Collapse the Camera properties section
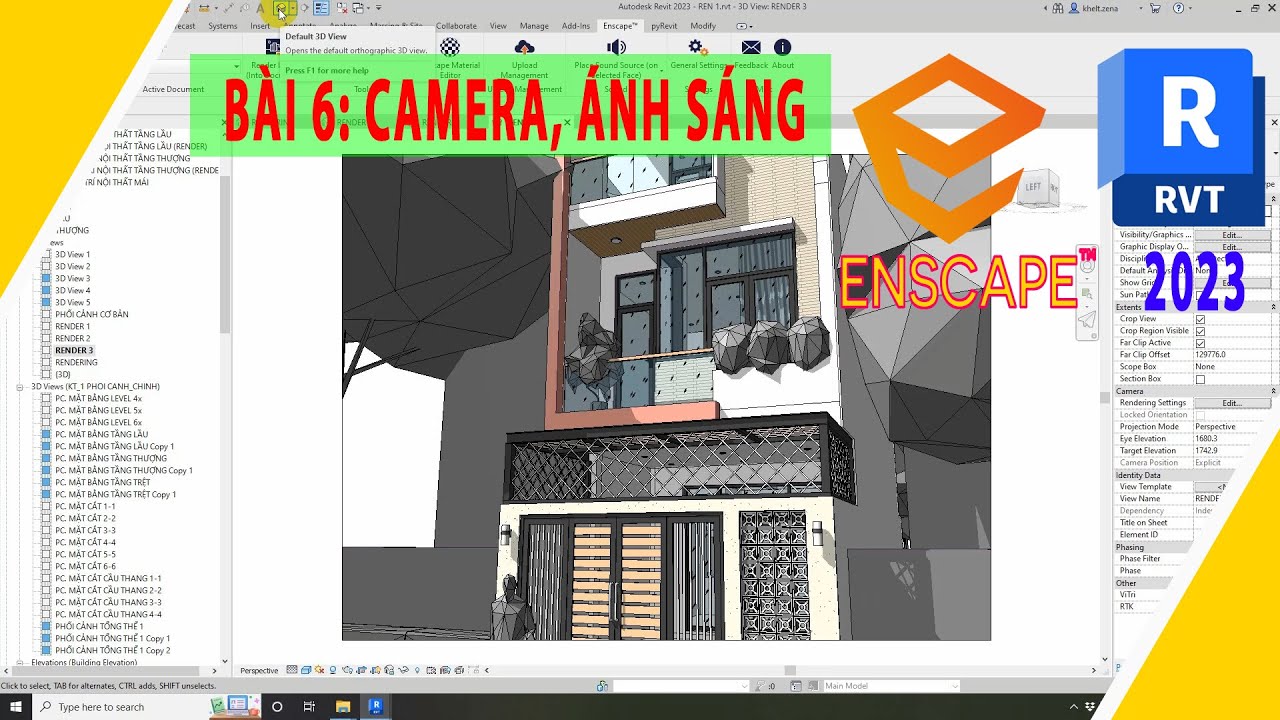 click(x=1273, y=391)
